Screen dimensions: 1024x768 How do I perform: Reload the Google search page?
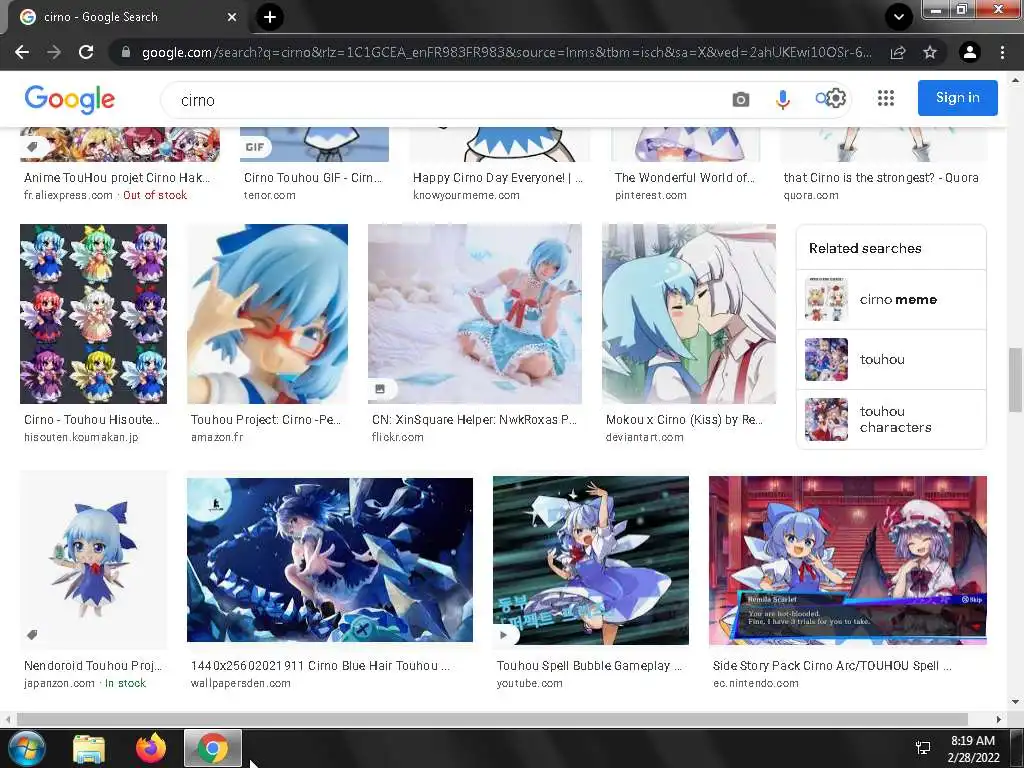coord(86,52)
